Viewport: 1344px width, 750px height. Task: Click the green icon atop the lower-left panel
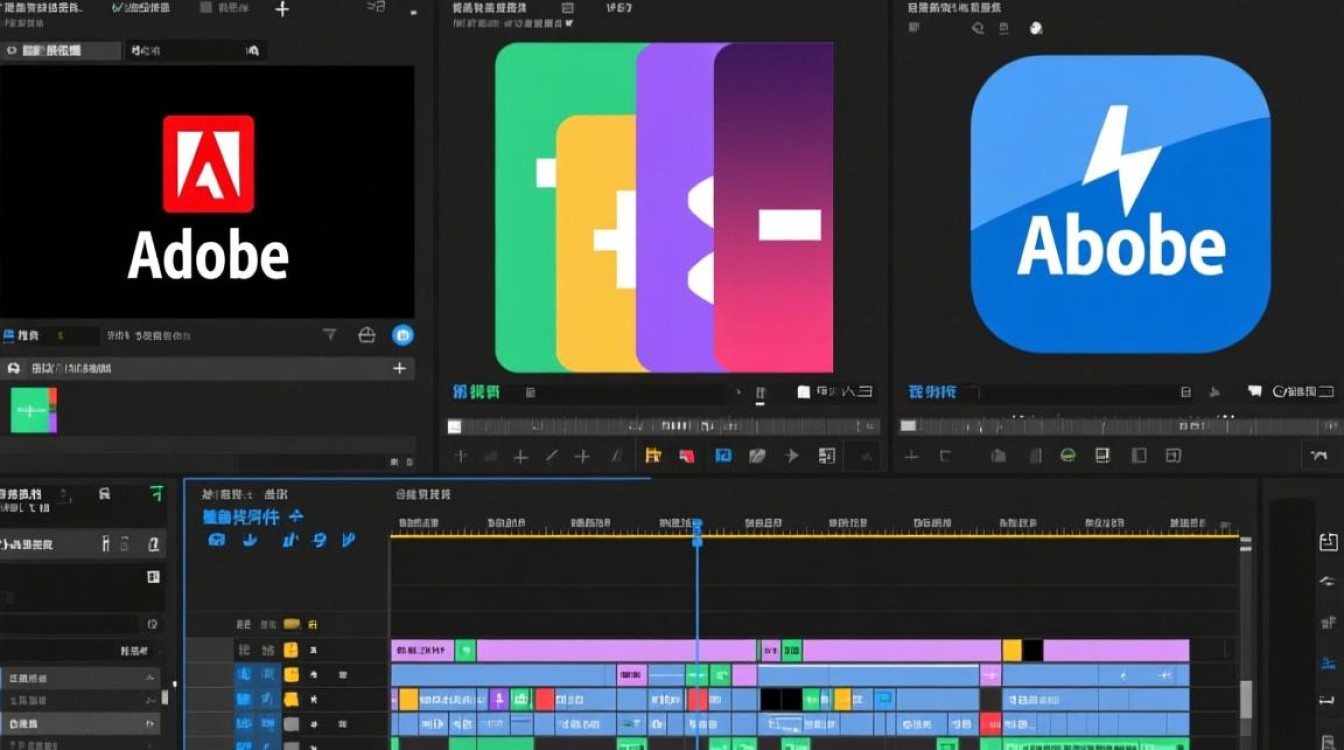156,493
